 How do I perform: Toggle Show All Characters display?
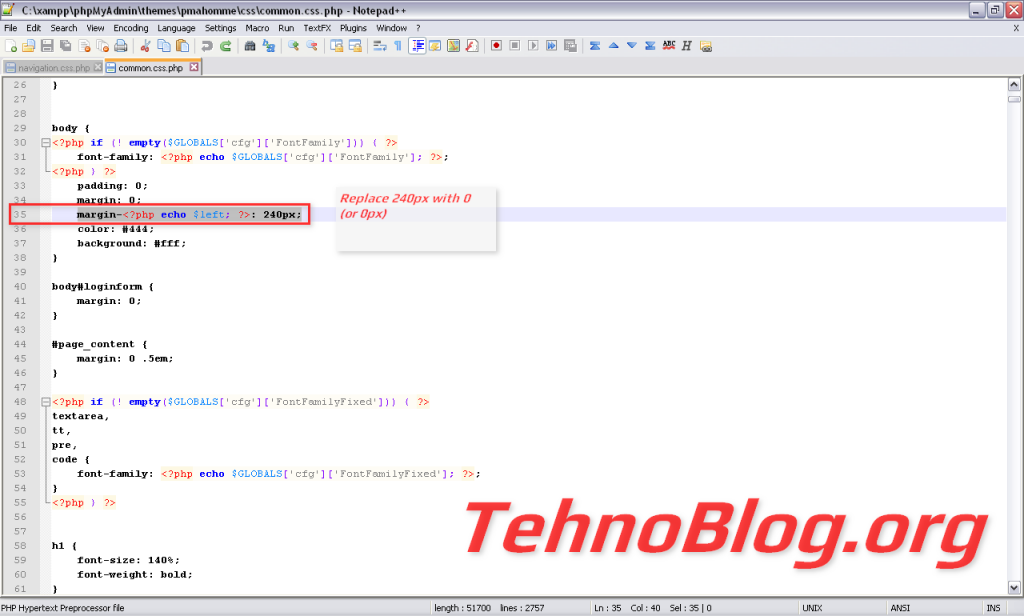[x=398, y=45]
